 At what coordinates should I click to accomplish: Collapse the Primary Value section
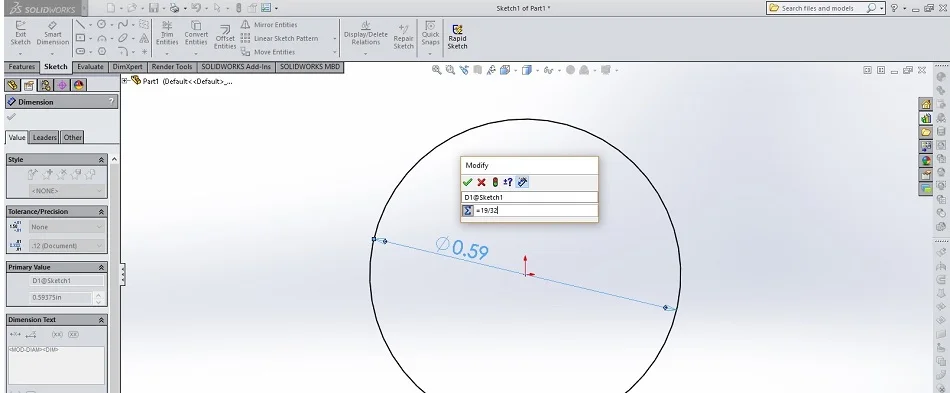coord(101,268)
